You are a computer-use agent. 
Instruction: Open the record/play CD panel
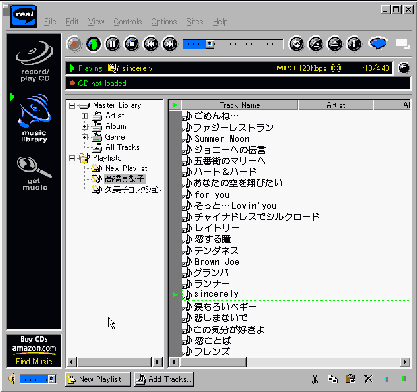(x=34, y=61)
